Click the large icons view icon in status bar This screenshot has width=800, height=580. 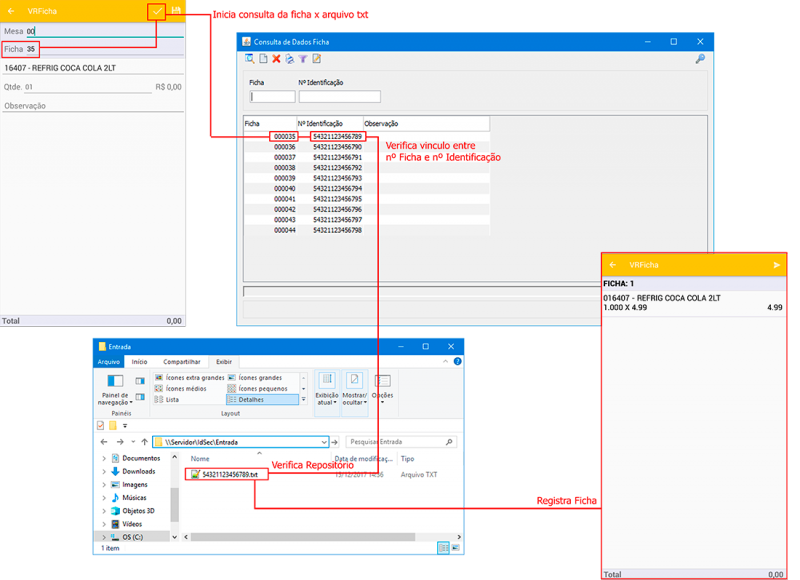(456, 548)
